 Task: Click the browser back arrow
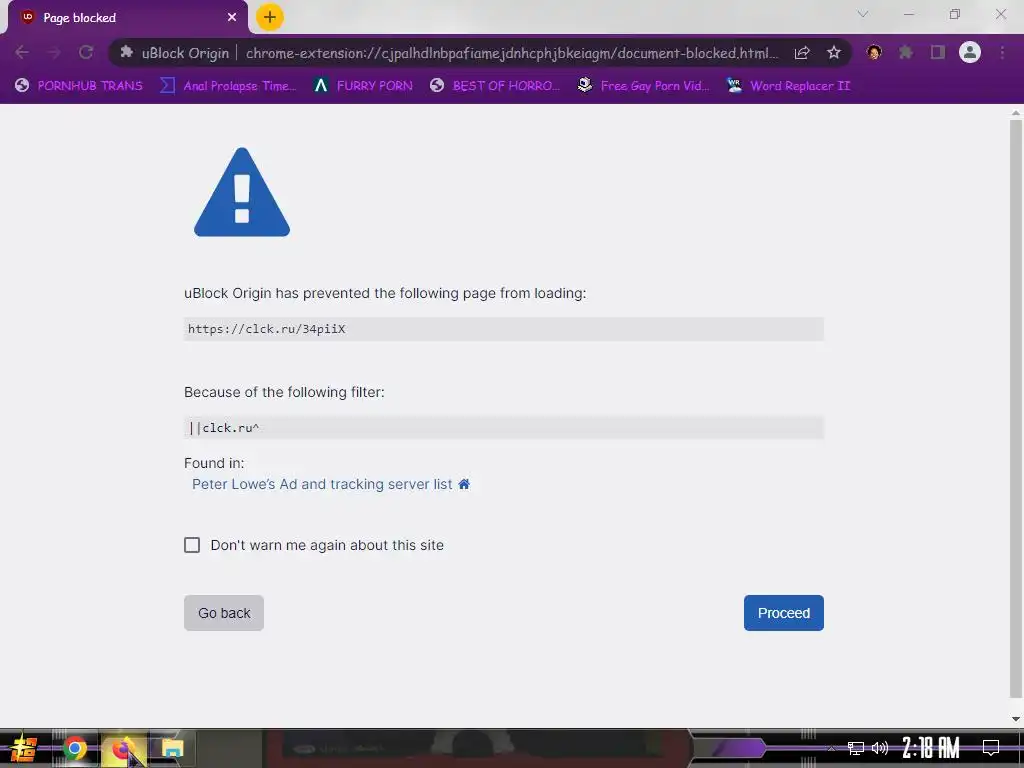tap(22, 52)
